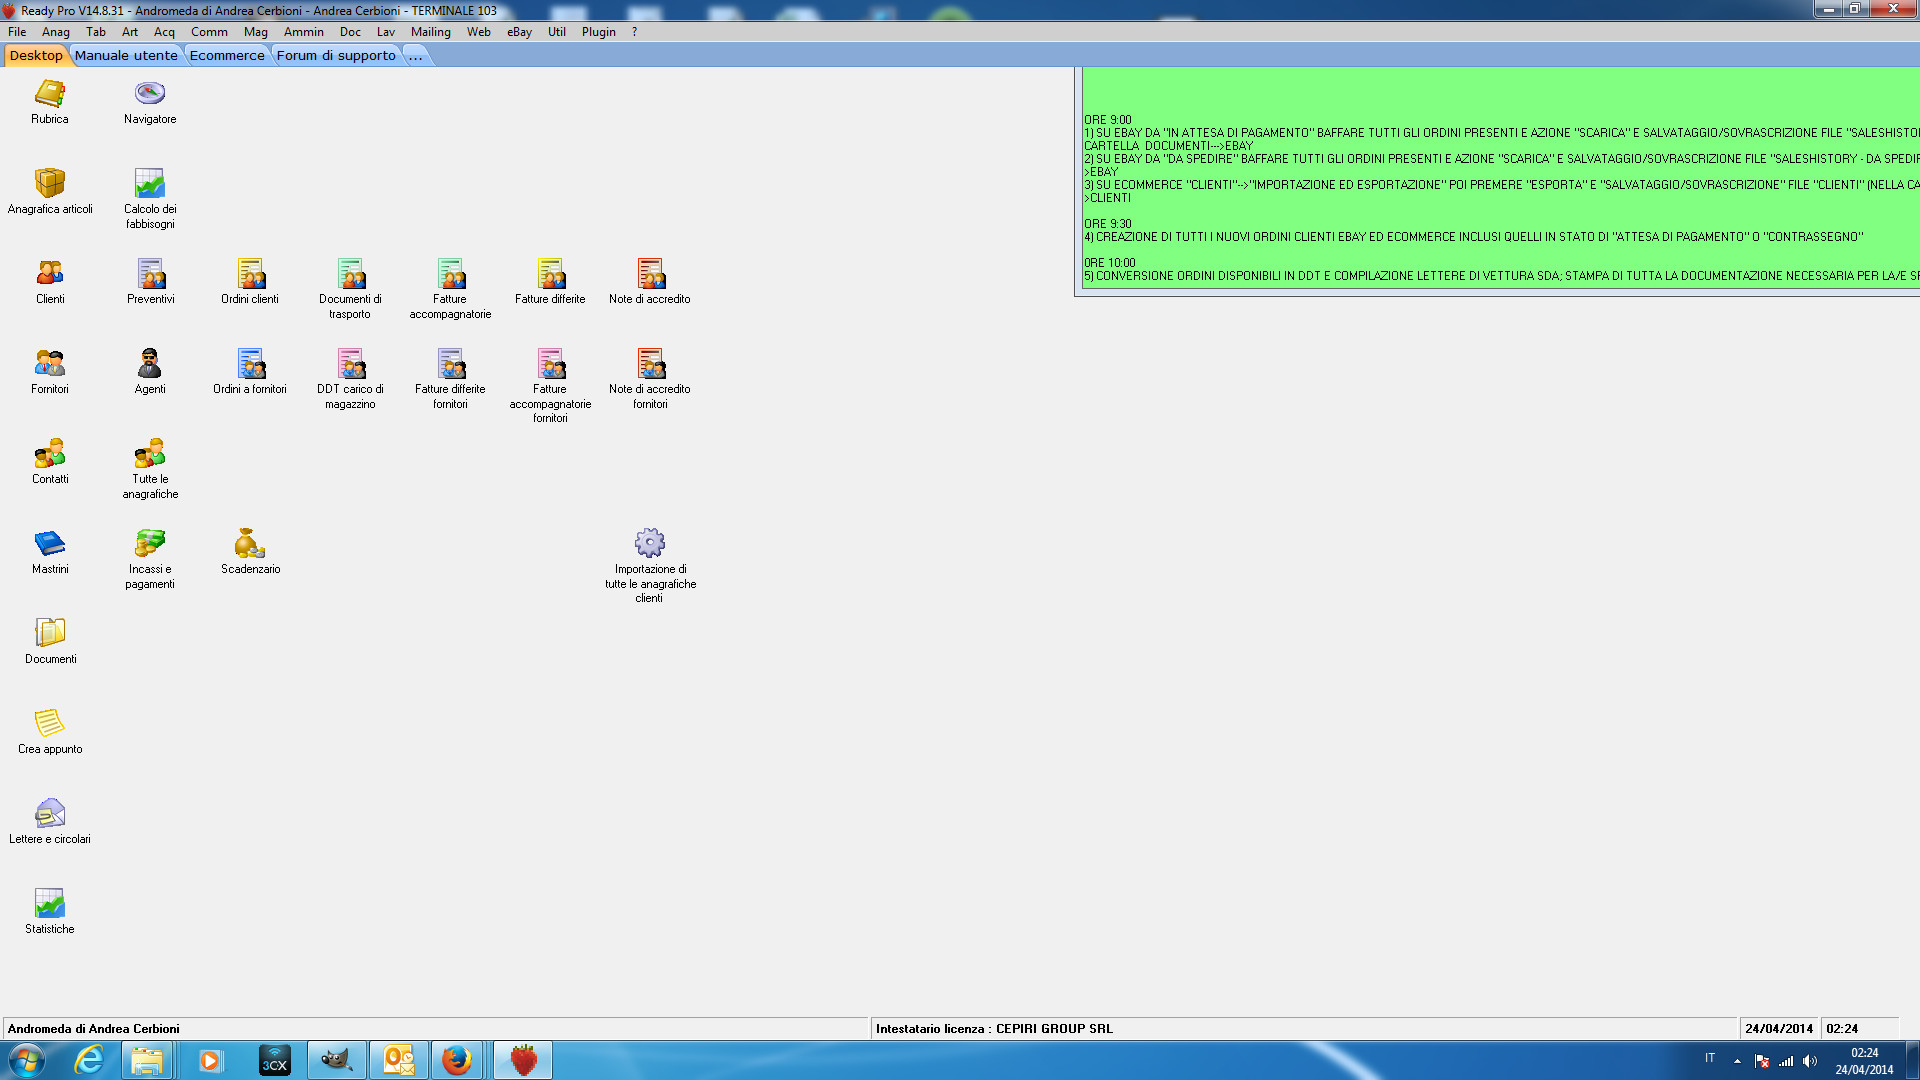Open Fatture differite fornitori icon
Image resolution: width=1920 pixels, height=1080 pixels.
point(450,364)
